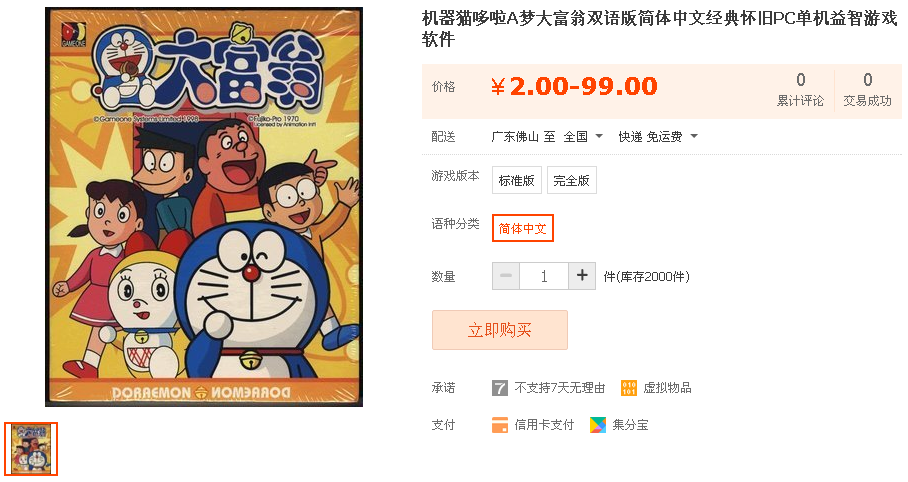Select the 标准版 game version option
908x482 pixels.
coord(517,180)
